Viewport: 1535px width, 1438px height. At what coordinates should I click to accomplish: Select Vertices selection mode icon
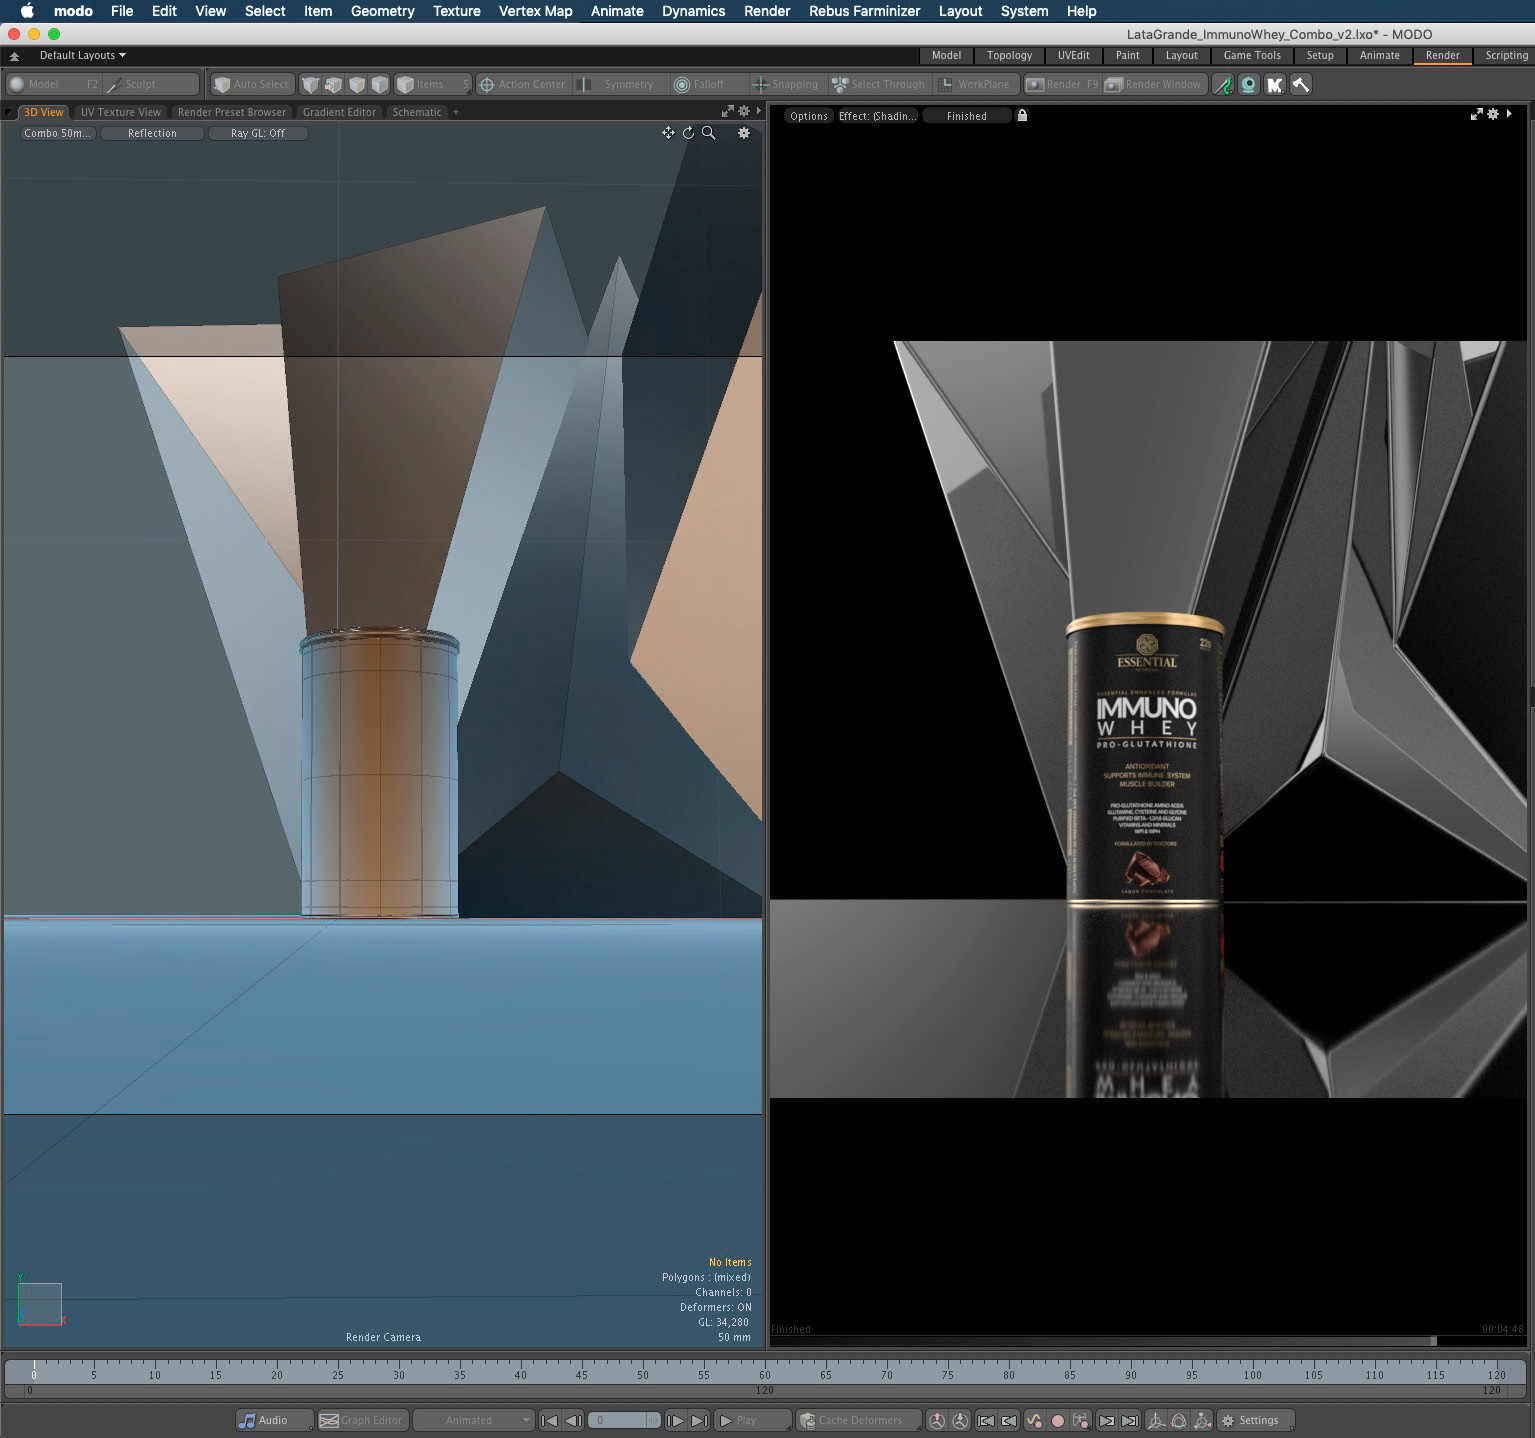click(311, 84)
